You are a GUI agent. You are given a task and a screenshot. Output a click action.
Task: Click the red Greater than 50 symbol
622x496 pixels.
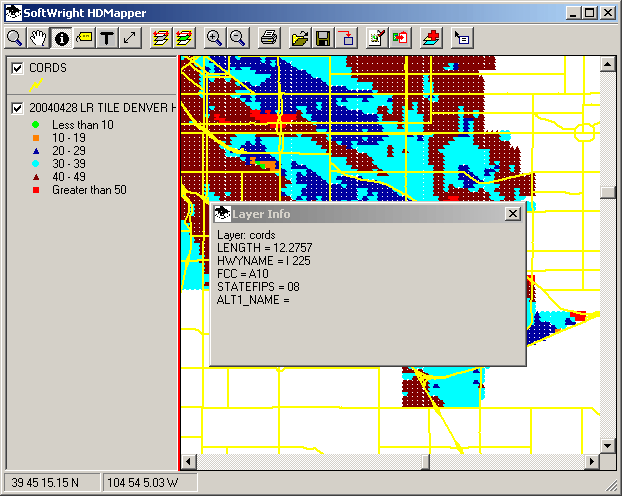pyautogui.click(x=36, y=190)
